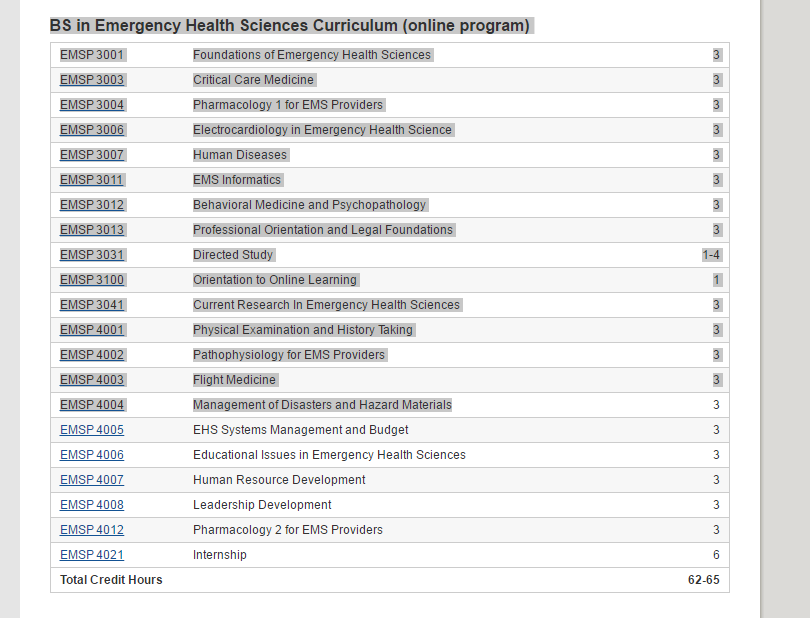Follow the EMSP 4021 Internship link
The height and width of the screenshot is (618, 810).
click(92, 555)
